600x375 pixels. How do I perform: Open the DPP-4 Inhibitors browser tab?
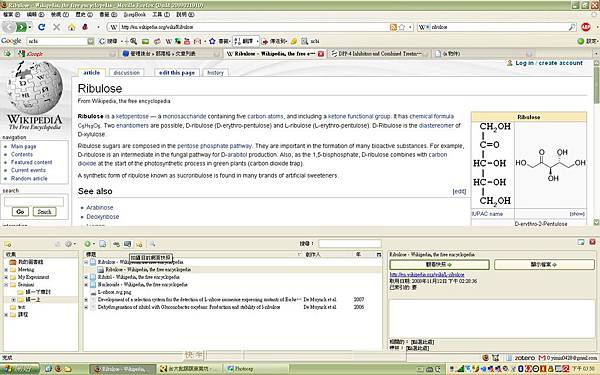(x=379, y=54)
